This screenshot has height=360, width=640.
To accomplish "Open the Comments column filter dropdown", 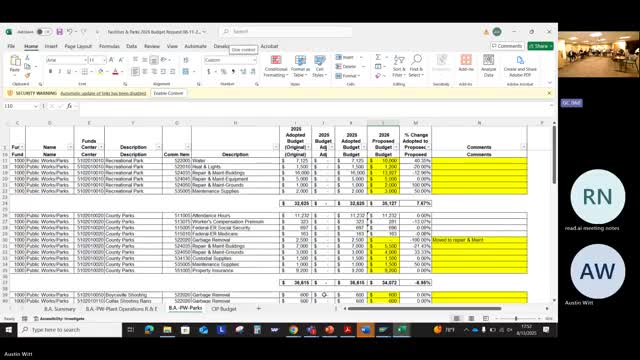I will click(x=524, y=147).
